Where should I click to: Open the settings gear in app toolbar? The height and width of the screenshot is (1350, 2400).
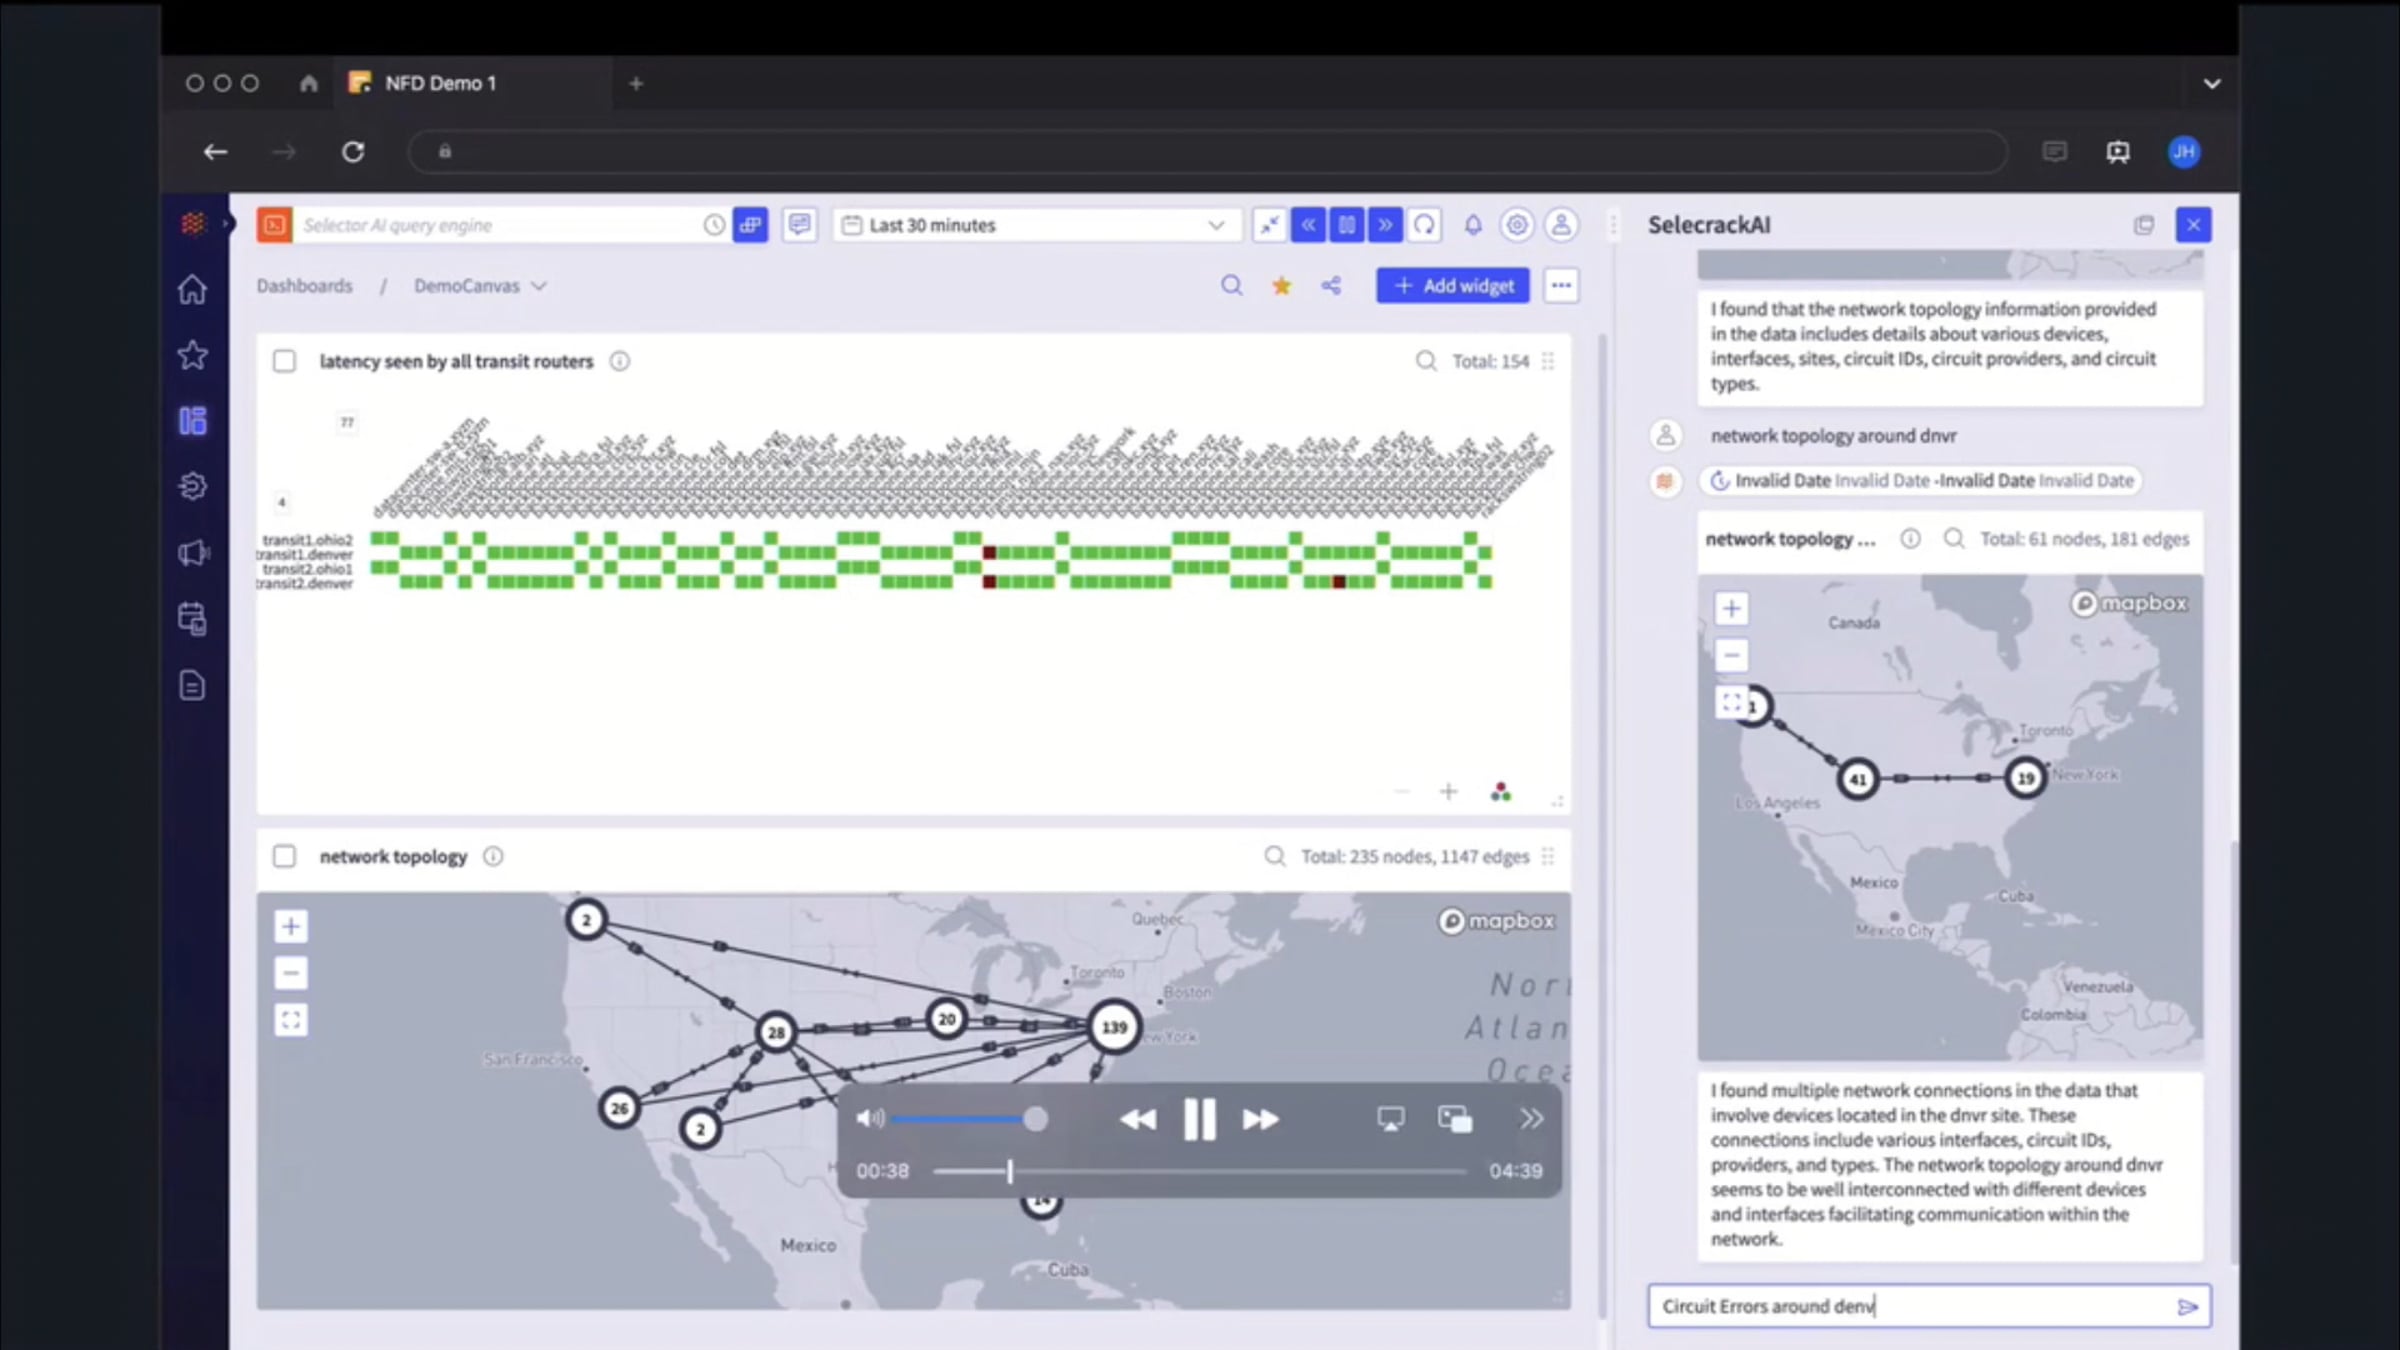tap(1517, 225)
